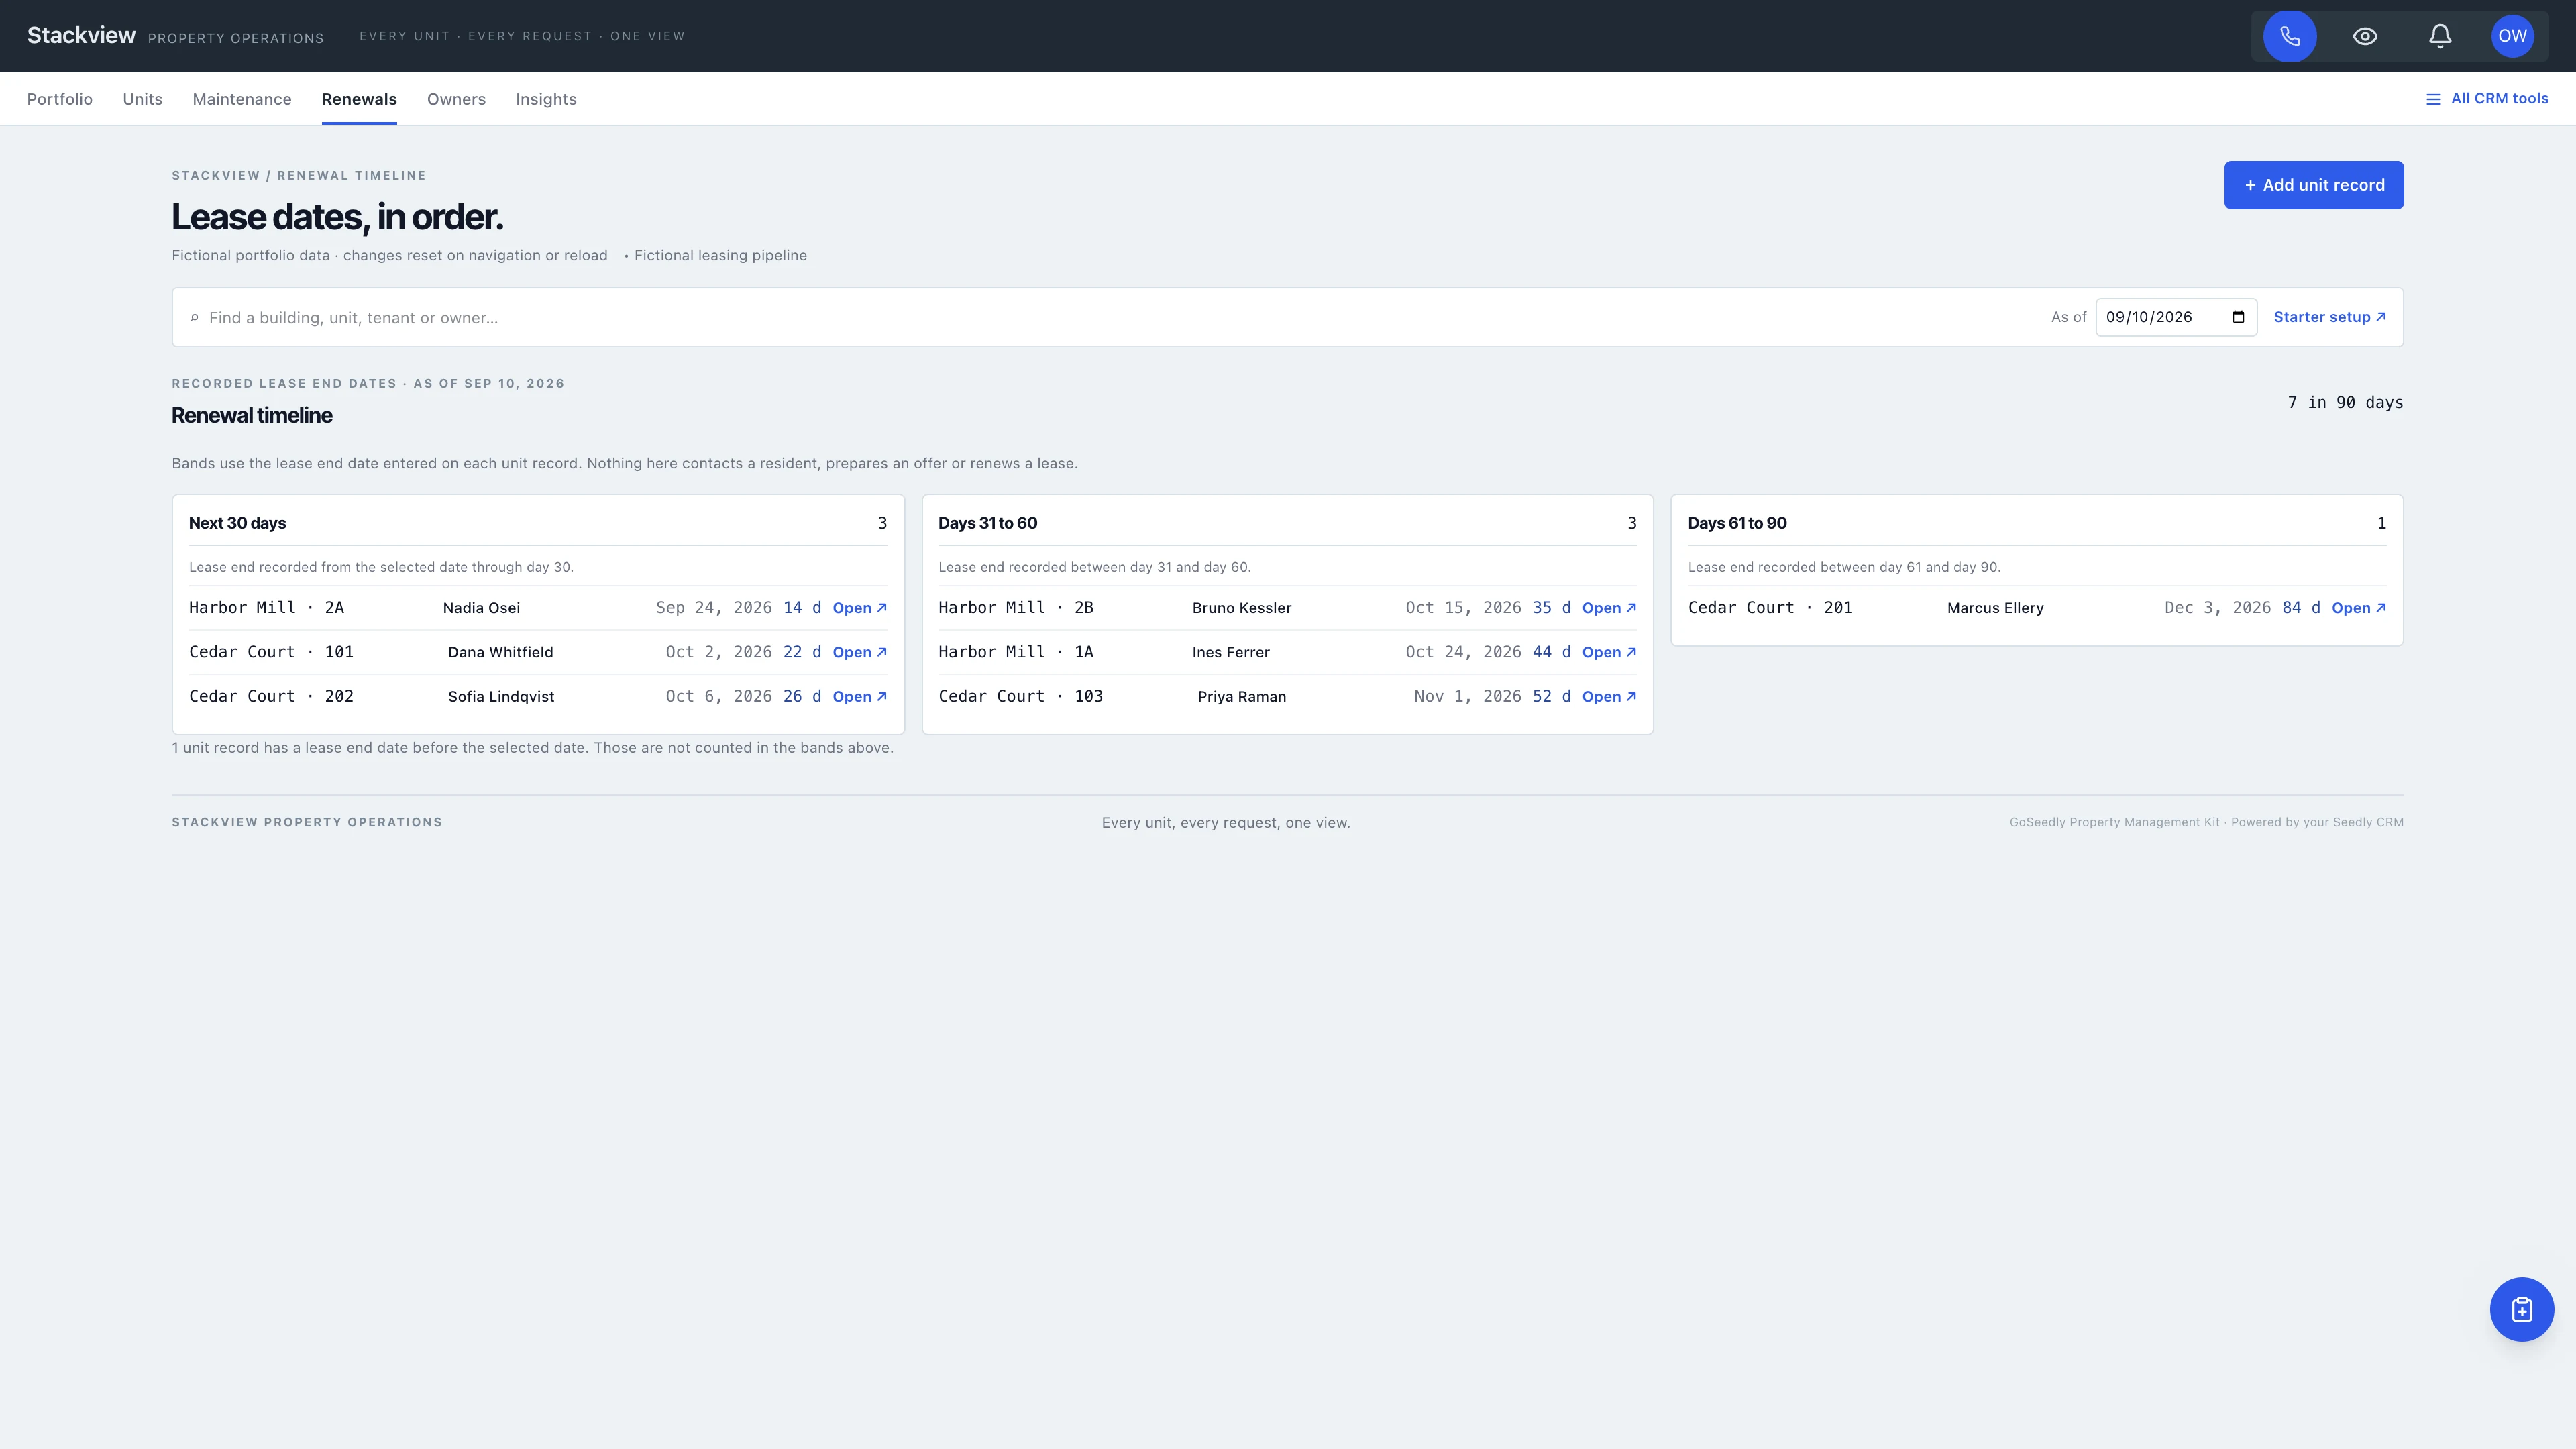Click the As of date 09/10/2026 field
The image size is (2576, 1449).
[x=2176, y=317]
